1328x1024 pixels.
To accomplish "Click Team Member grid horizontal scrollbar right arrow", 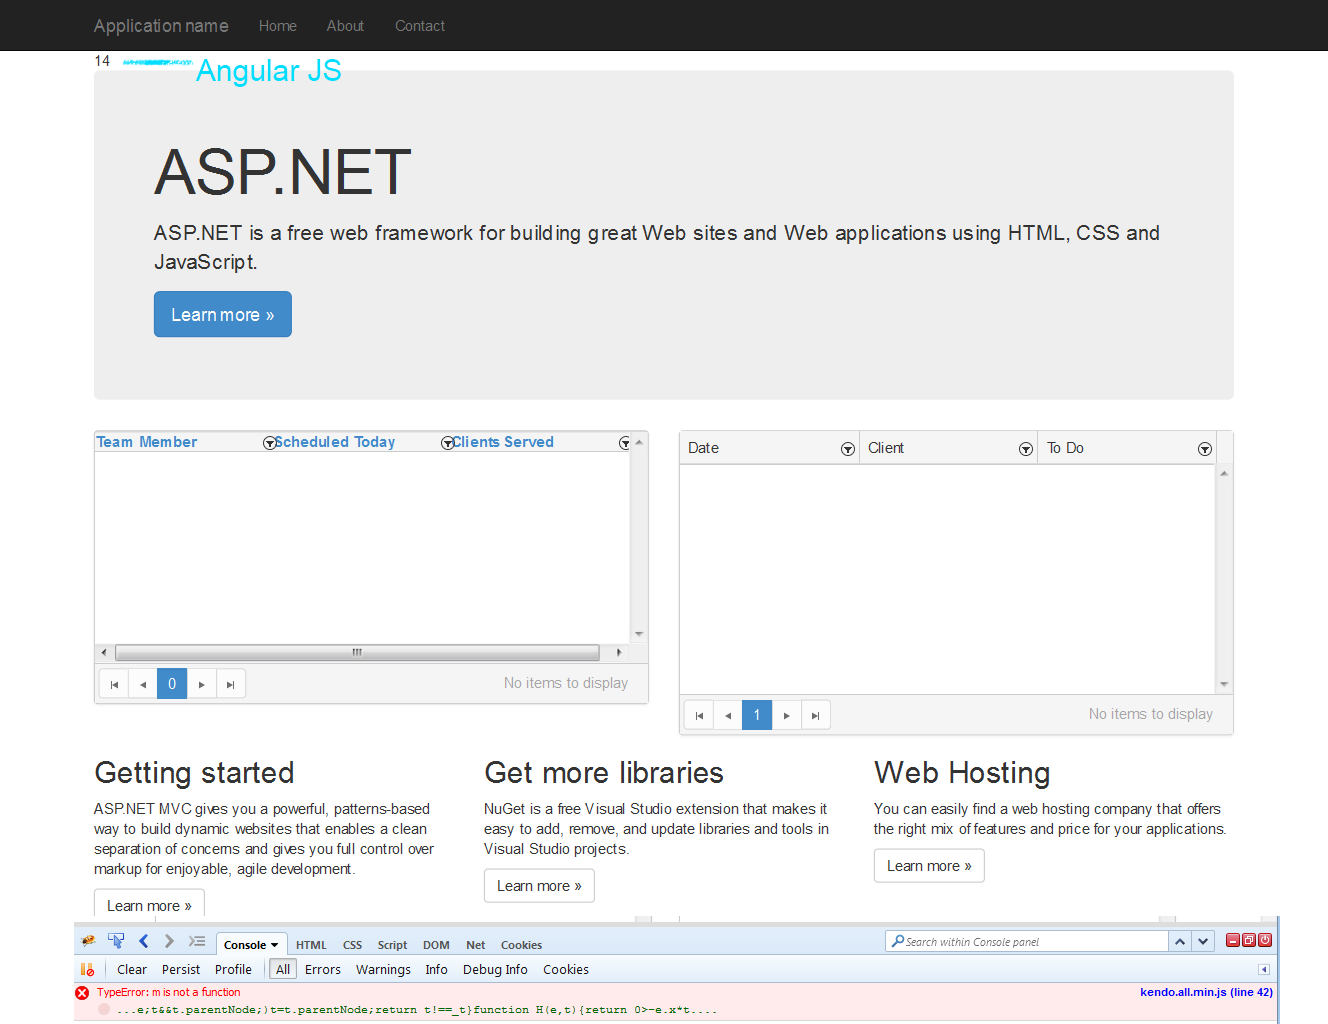I will click(x=619, y=653).
